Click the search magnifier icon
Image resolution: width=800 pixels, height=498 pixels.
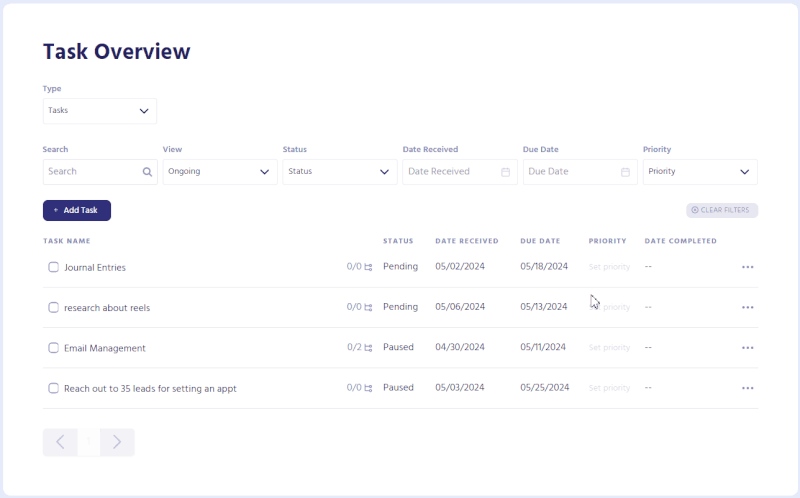click(x=147, y=172)
